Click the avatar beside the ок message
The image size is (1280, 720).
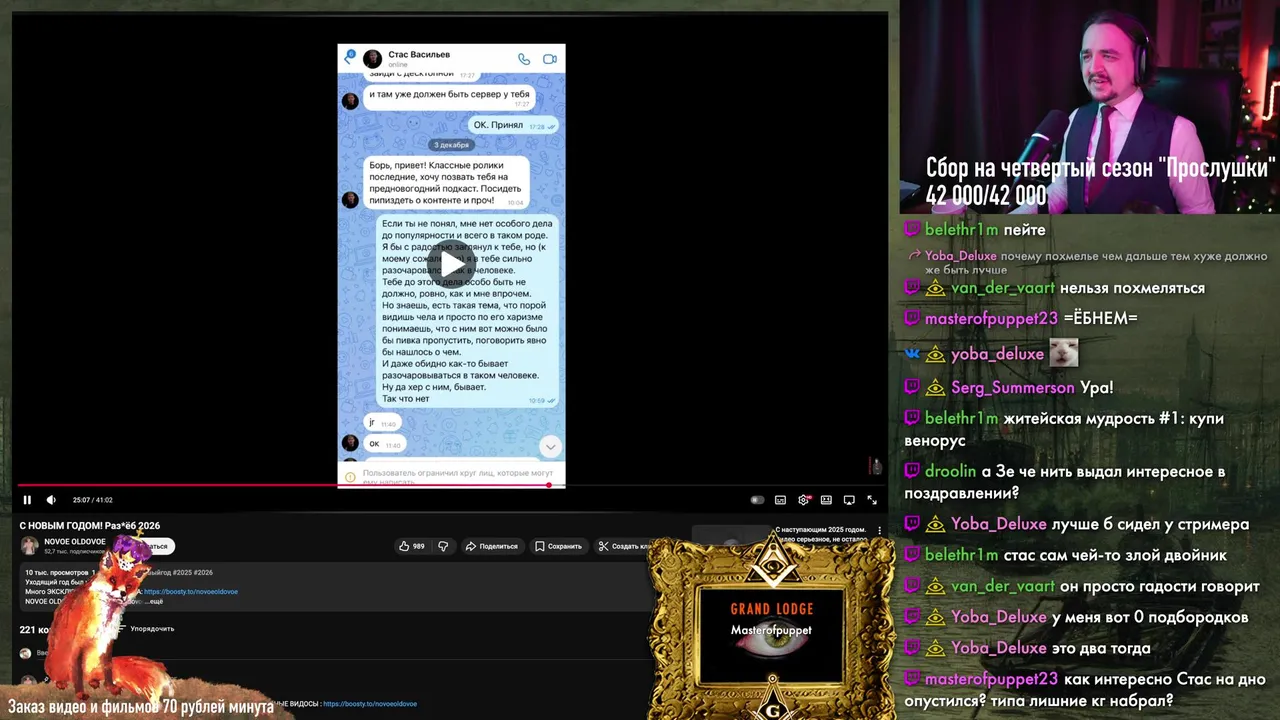tap(350, 443)
